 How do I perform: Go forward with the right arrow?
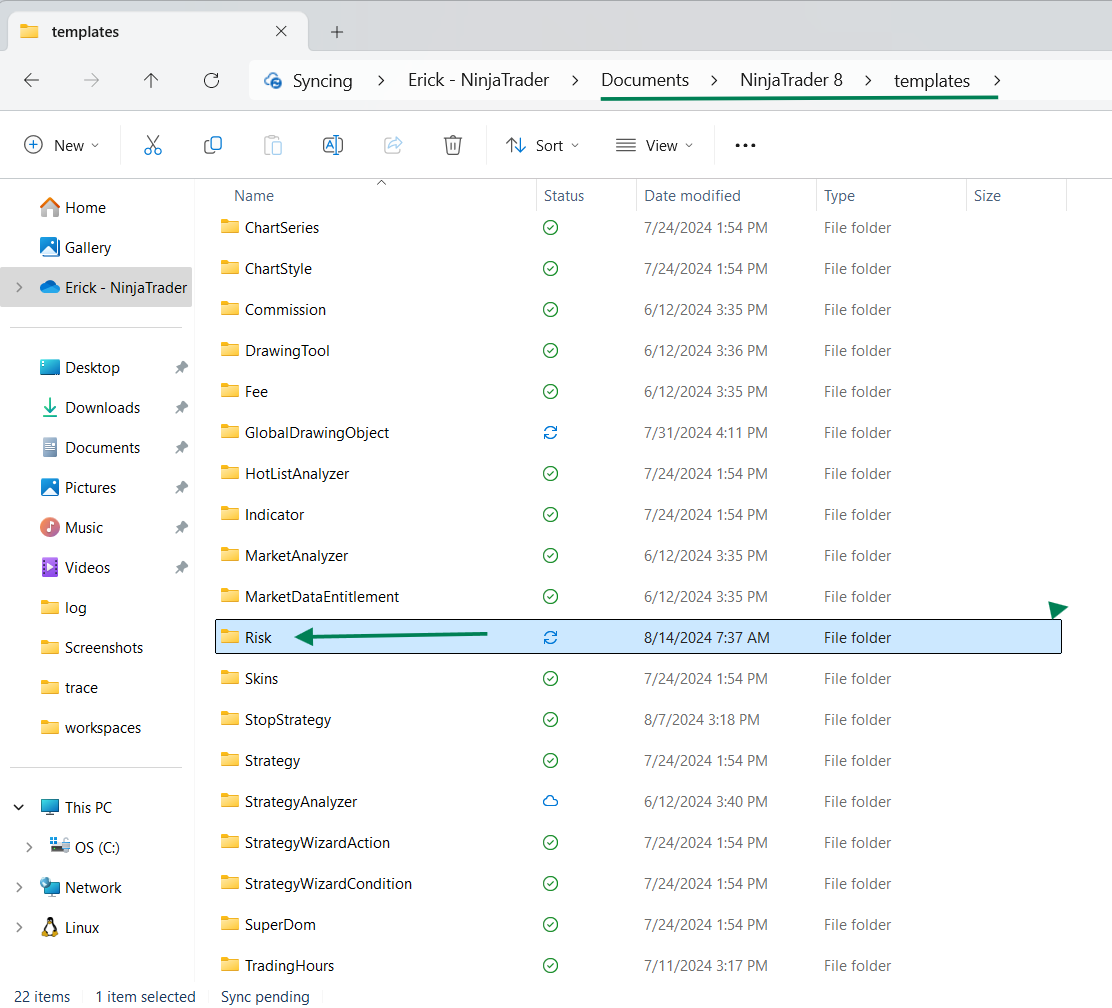91,80
